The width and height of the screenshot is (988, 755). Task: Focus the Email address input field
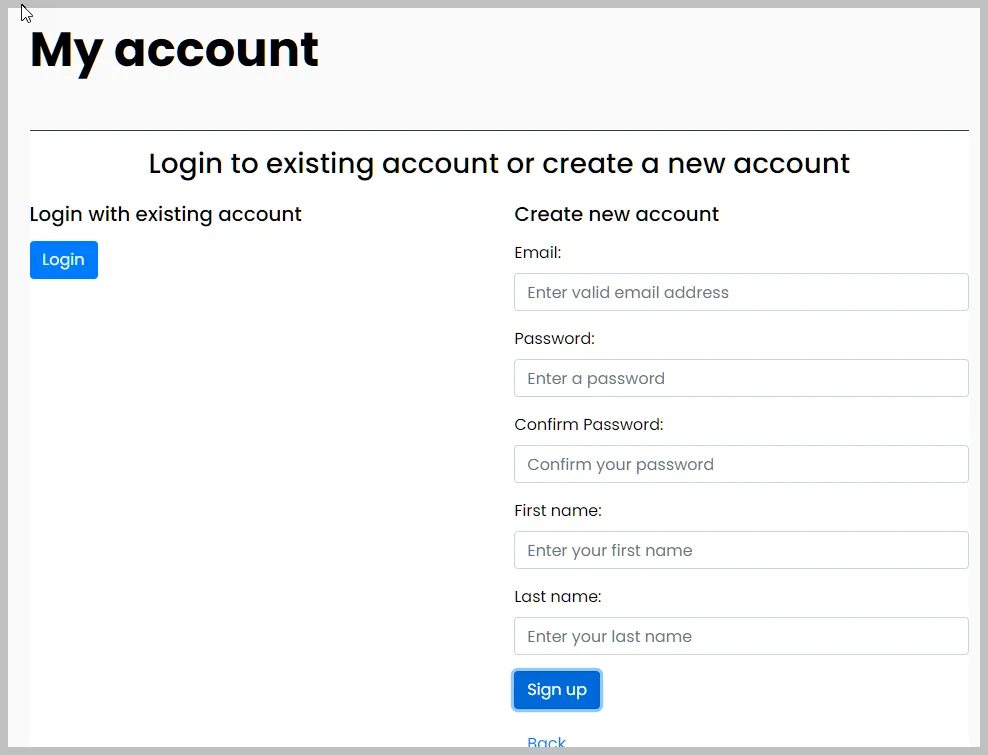[741, 292]
